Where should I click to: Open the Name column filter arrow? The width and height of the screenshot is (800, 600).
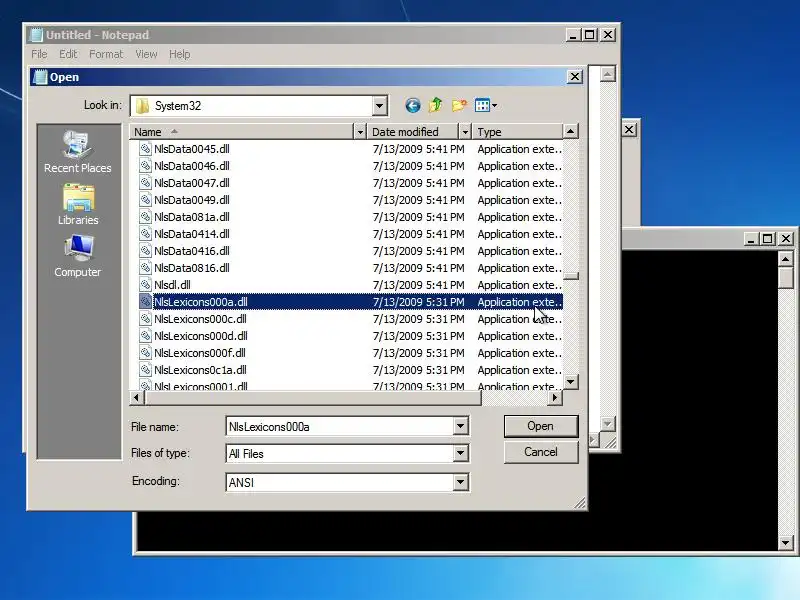360,132
